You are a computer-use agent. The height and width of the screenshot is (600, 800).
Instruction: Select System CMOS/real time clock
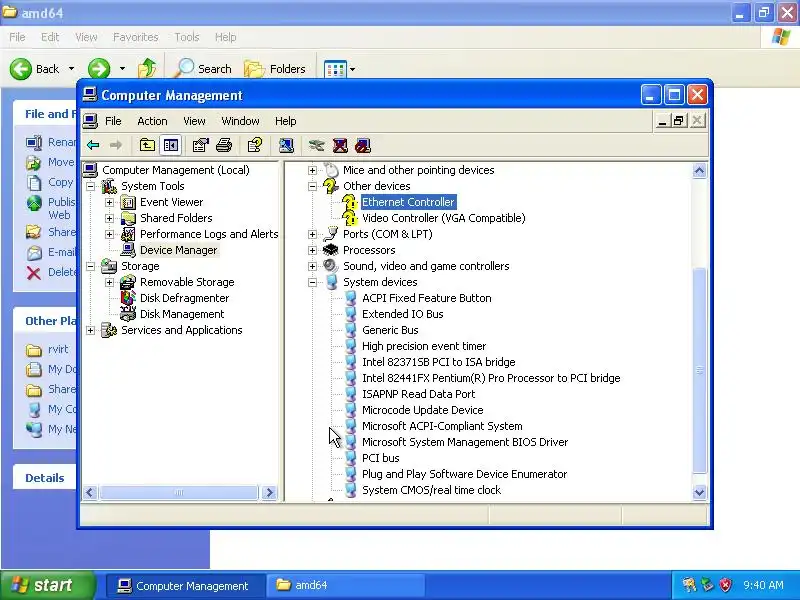tap(431, 490)
